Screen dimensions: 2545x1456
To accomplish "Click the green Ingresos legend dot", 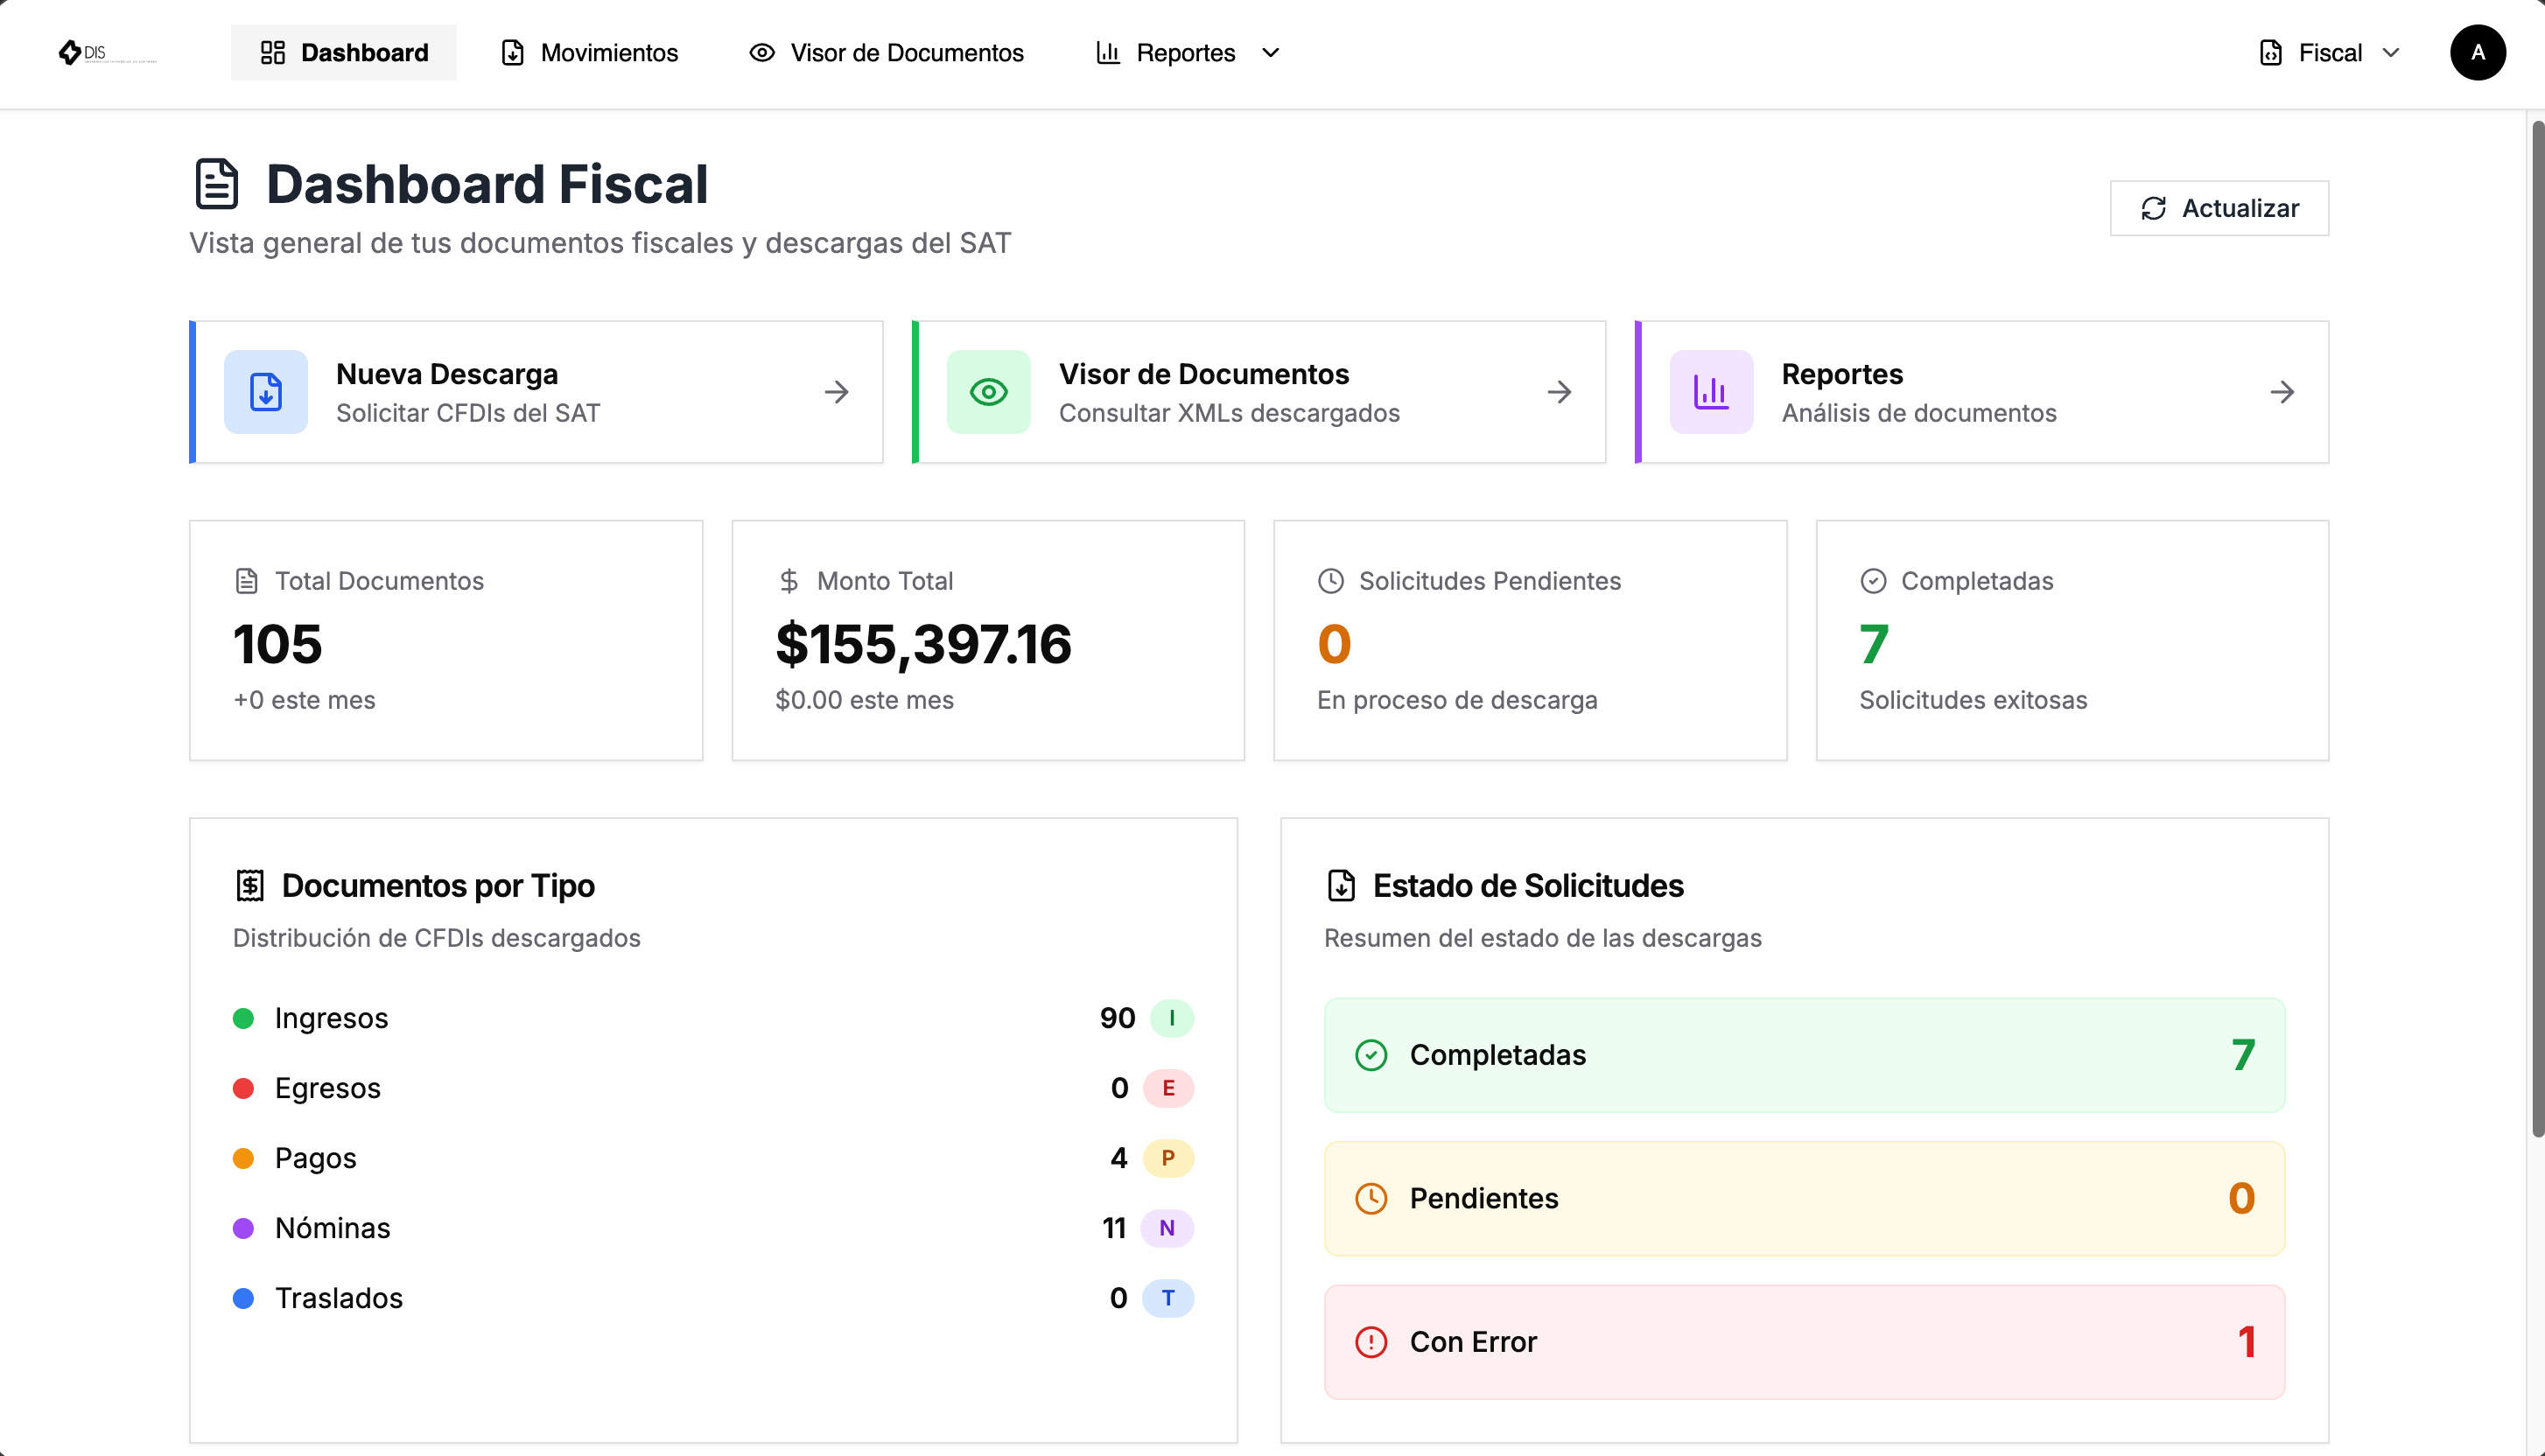I will 243,1018.
